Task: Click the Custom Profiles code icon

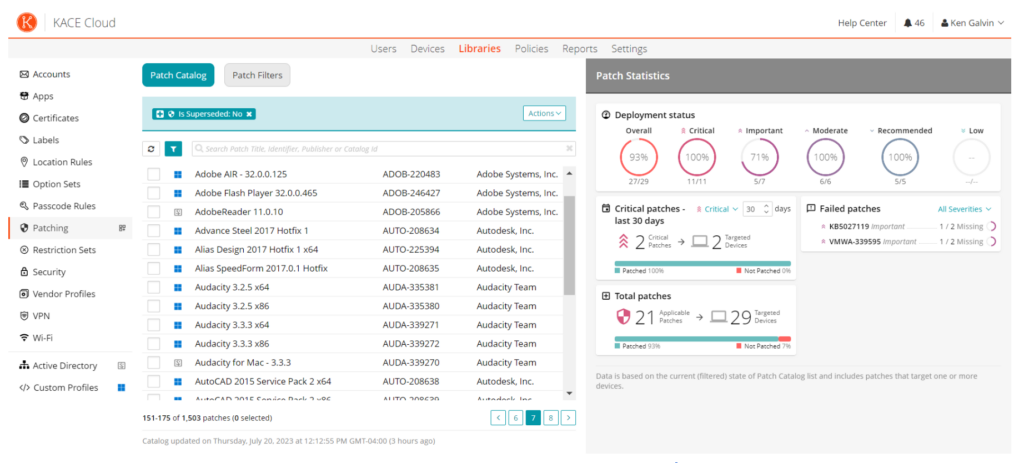Action: coord(24,387)
